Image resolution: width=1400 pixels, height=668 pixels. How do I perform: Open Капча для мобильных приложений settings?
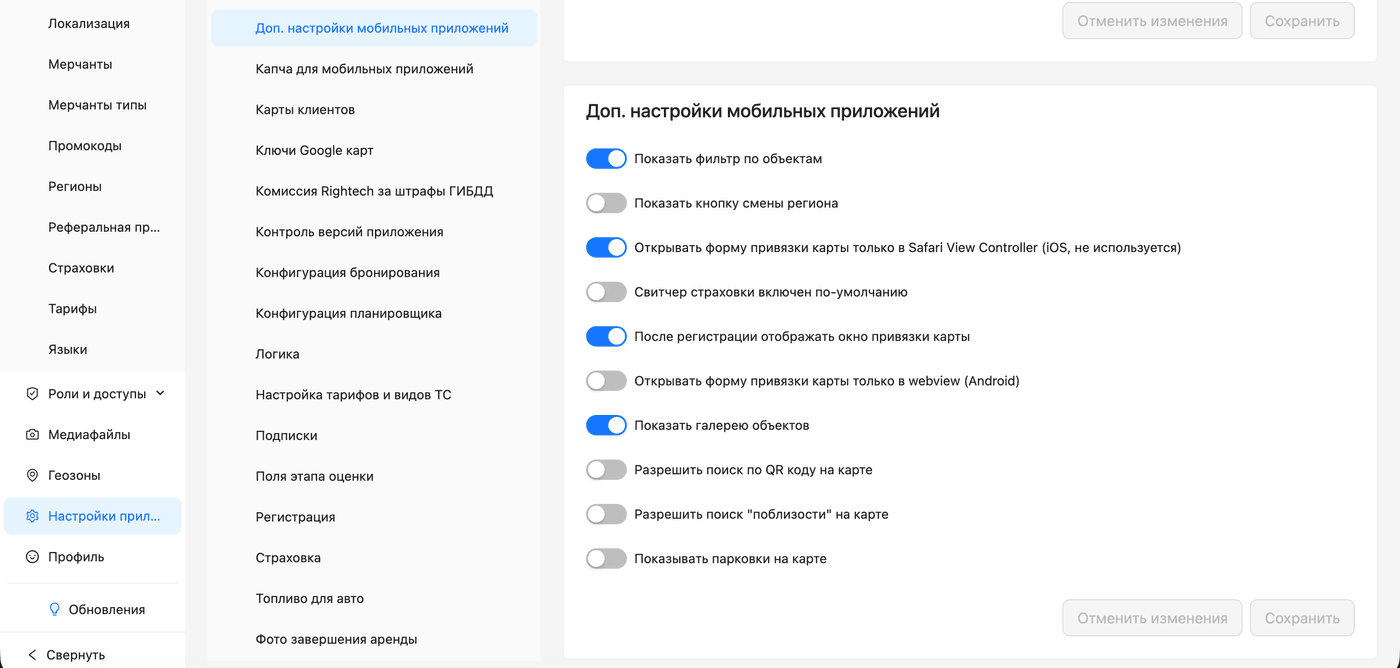click(364, 69)
